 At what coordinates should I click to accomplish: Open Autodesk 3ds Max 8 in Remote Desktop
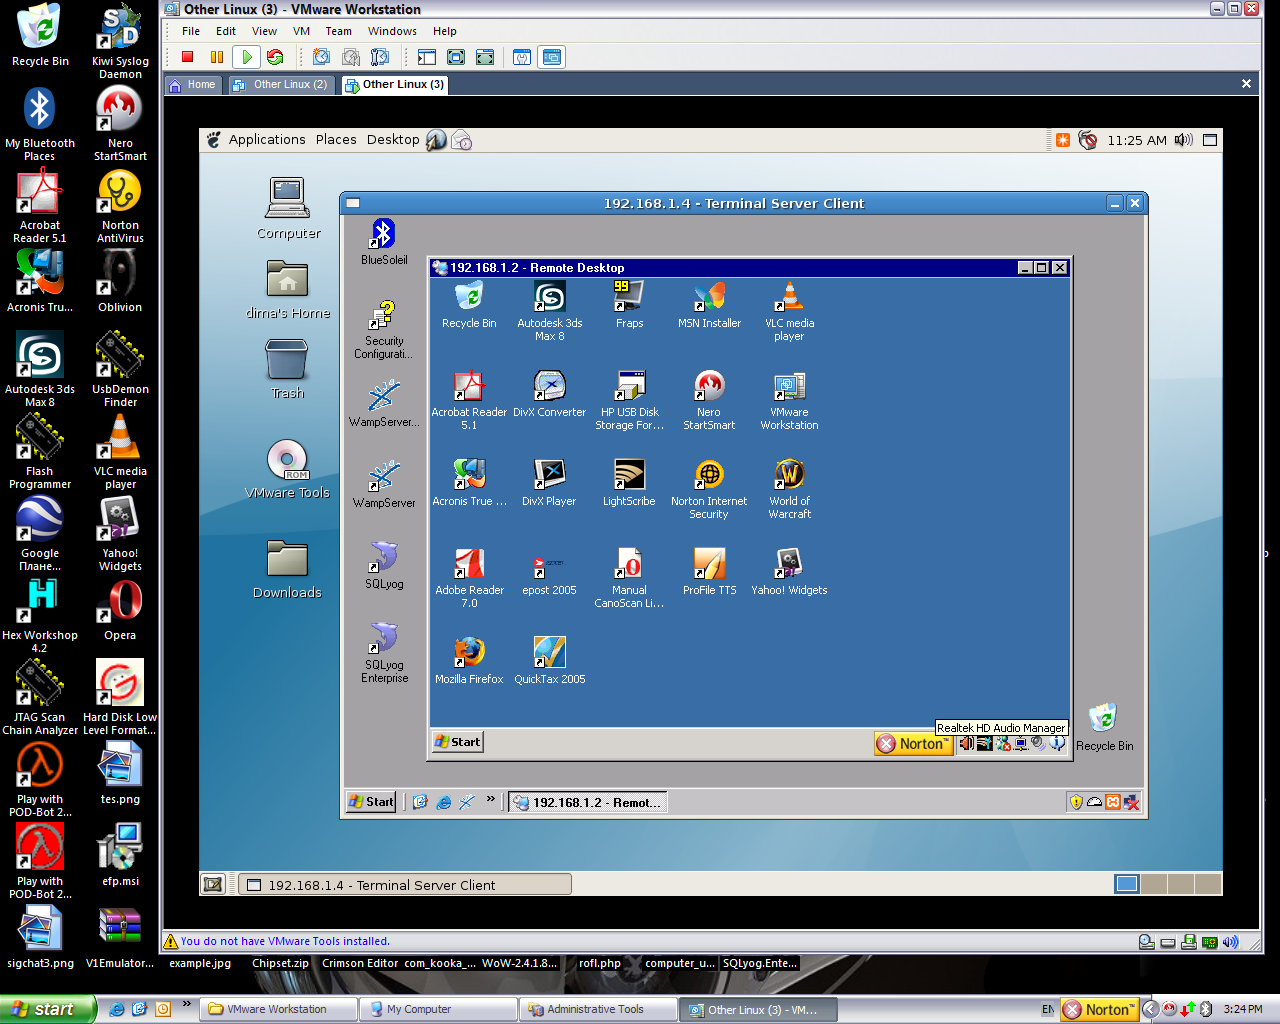click(x=549, y=310)
